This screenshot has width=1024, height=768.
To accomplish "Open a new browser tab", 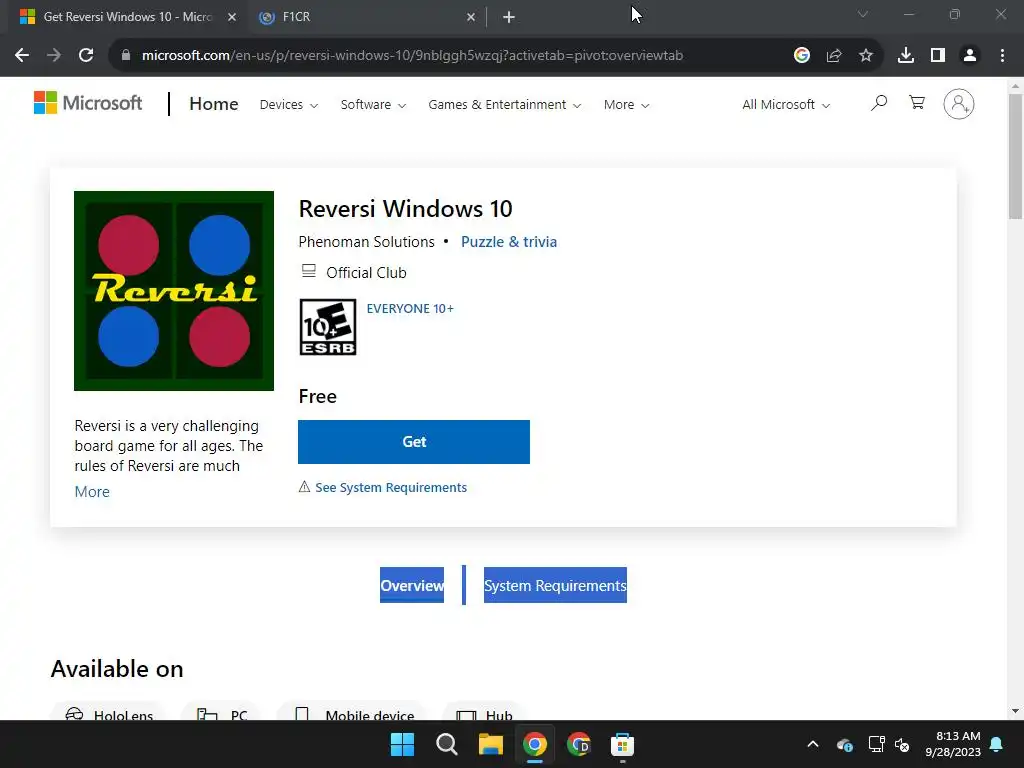I will click(509, 18).
